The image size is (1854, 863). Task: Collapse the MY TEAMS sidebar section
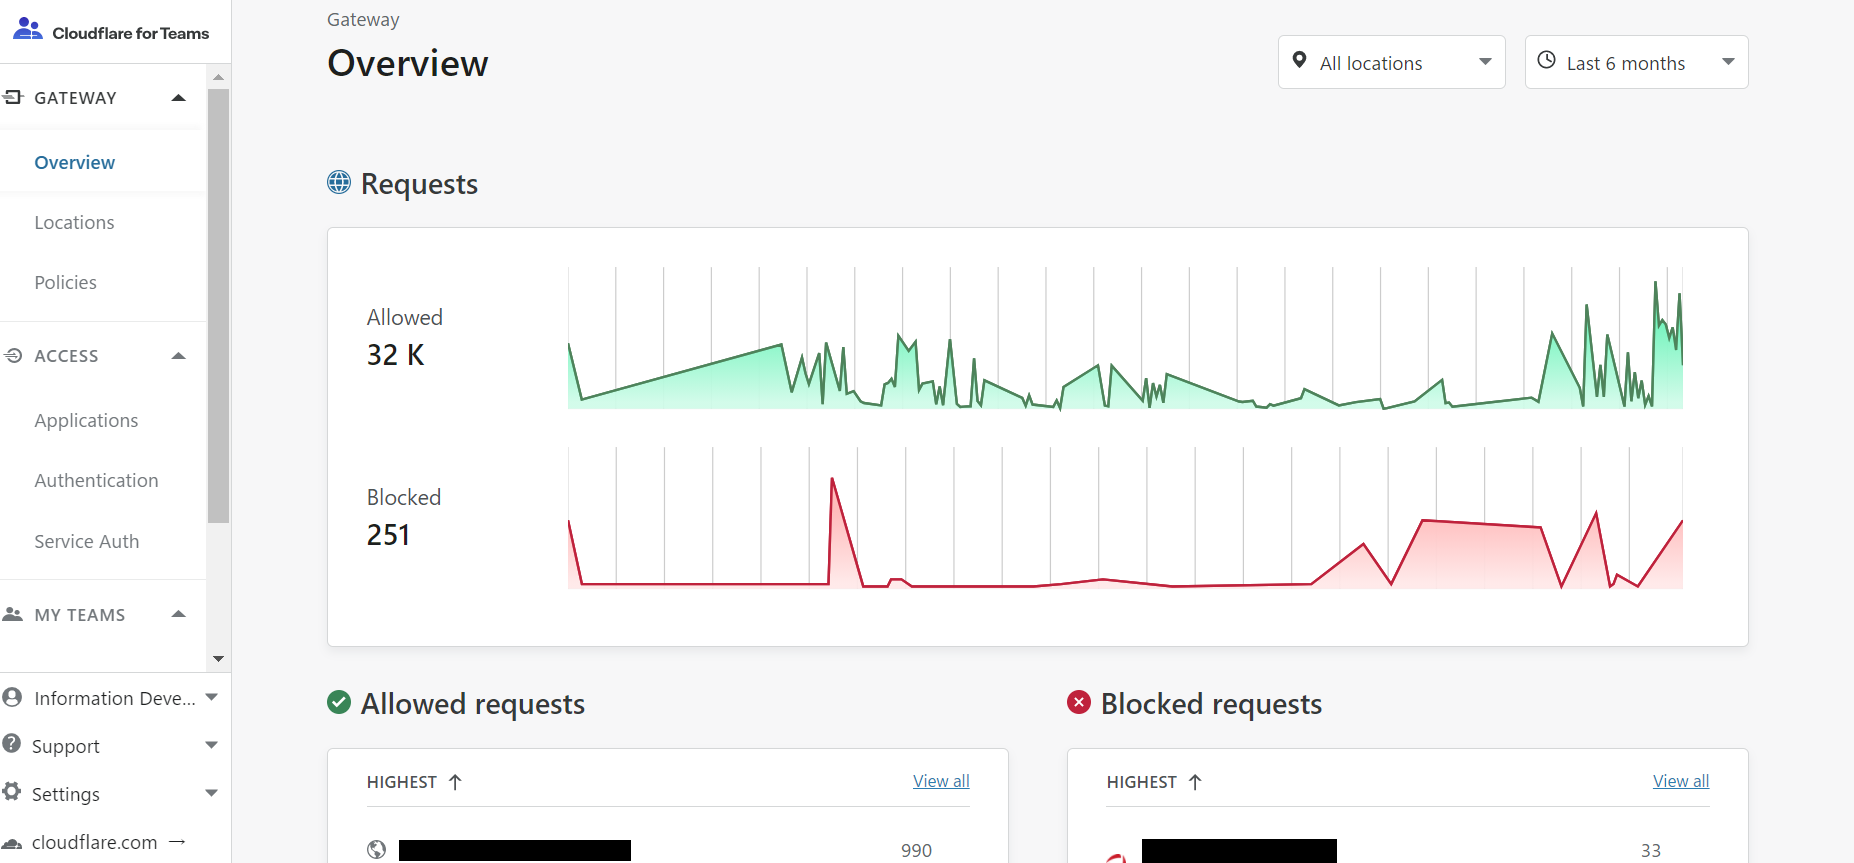[179, 614]
